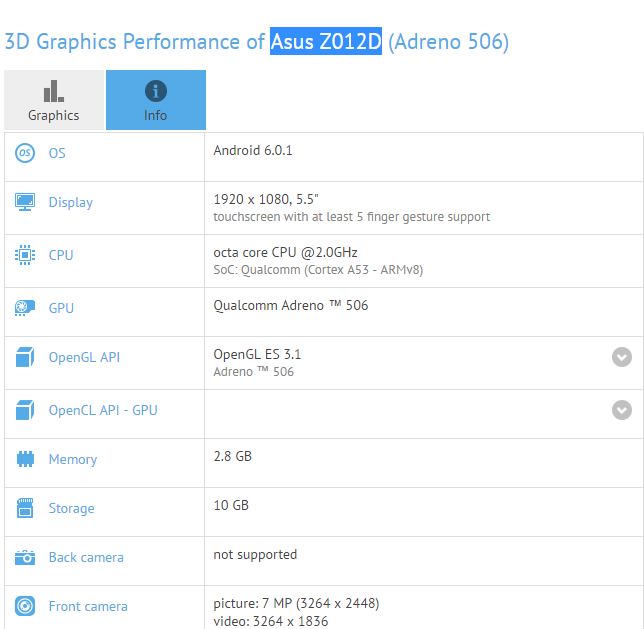
Task: Click the 1920 x 1080, 5.5" value
Action: pyautogui.click(x=266, y=199)
